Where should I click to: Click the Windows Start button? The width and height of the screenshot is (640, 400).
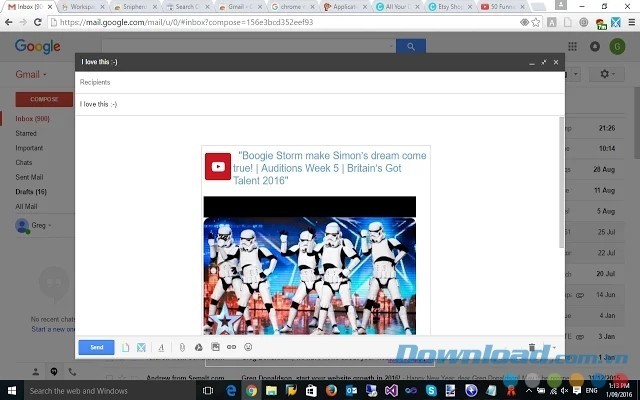coord(10,391)
